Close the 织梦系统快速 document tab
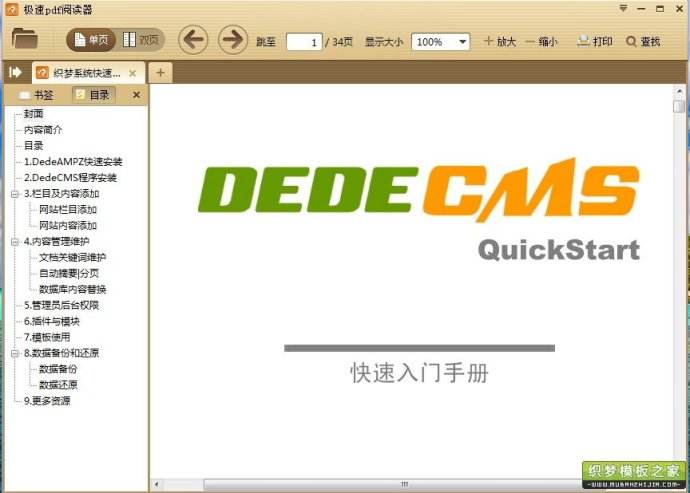Screen dimensions: 690x493 pyautogui.click(x=132, y=74)
